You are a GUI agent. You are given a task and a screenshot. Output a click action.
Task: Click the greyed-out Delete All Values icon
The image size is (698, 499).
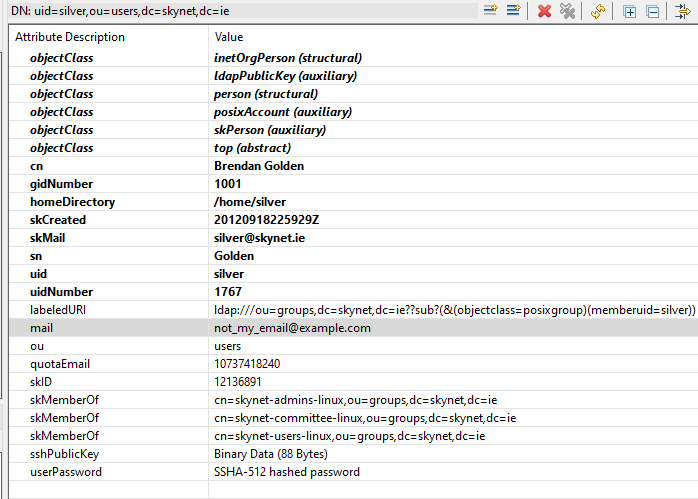pyautogui.click(x=567, y=11)
